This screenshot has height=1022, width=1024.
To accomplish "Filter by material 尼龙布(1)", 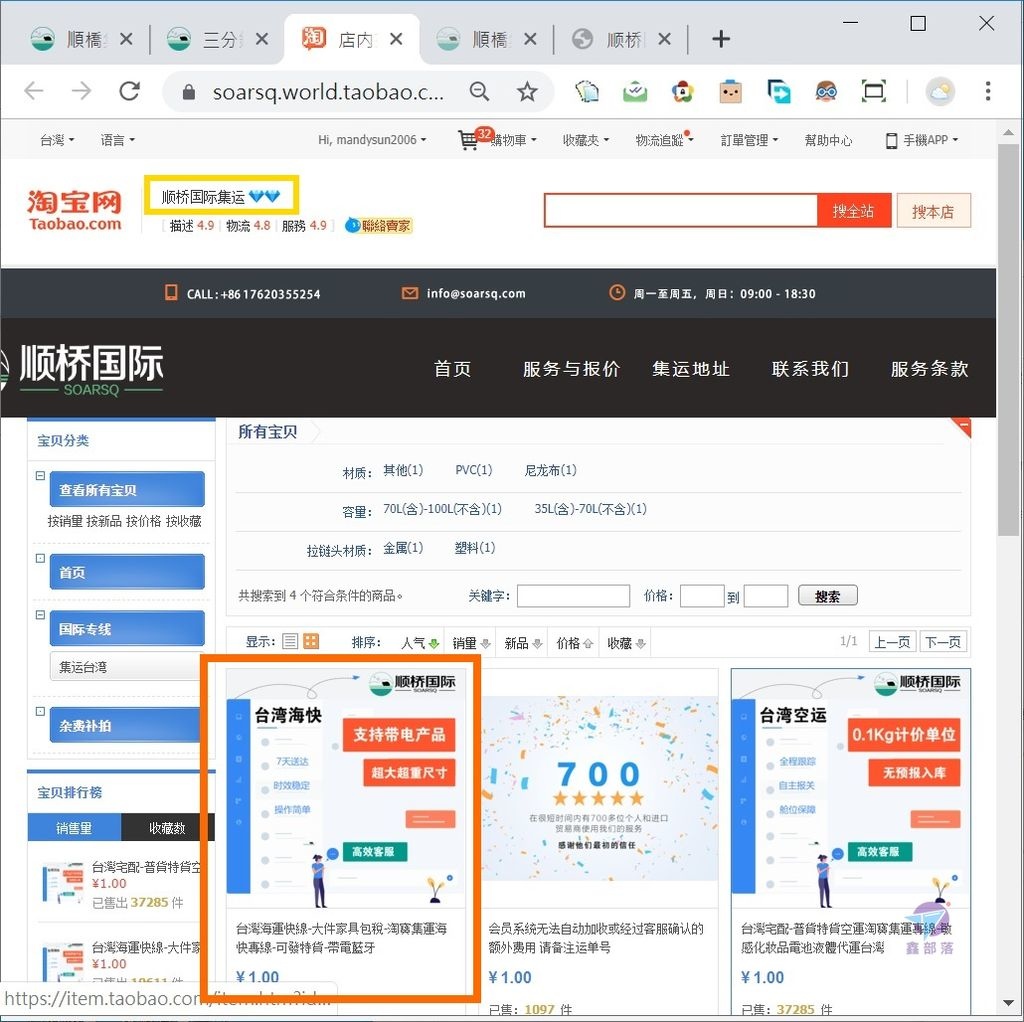I will [551, 470].
